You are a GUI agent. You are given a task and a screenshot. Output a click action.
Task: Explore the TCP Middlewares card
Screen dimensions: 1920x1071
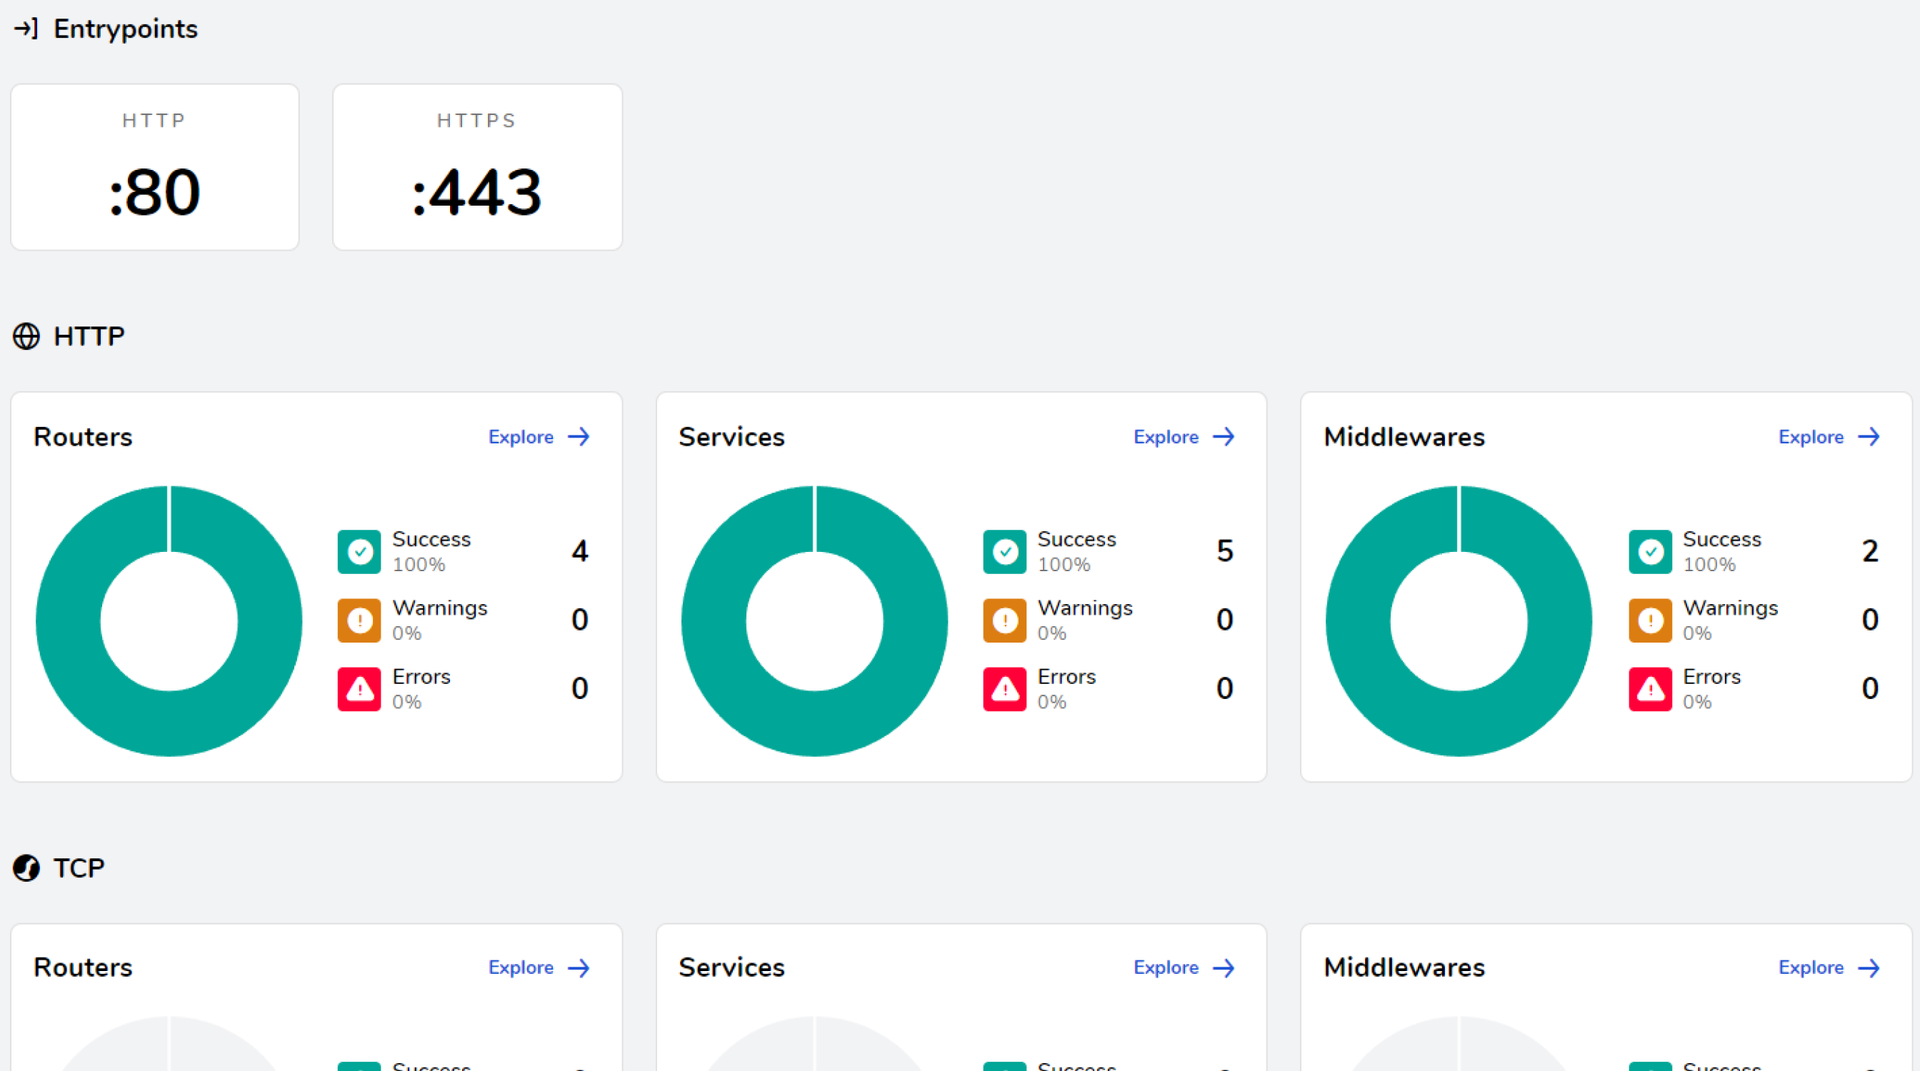coord(1828,968)
